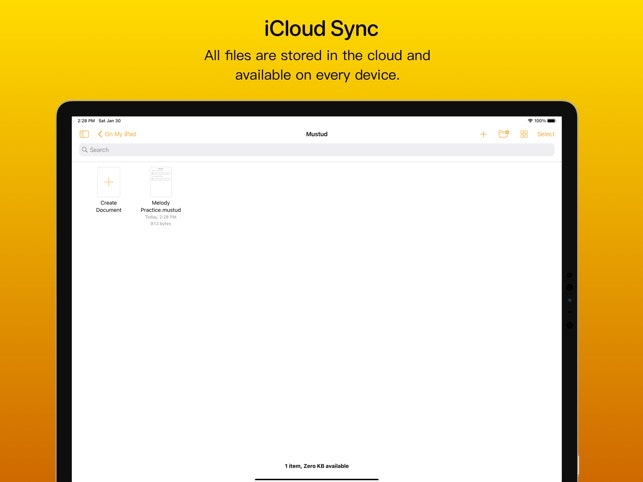Click the Melody Practice.mustud file name
Image resolution: width=643 pixels, height=482 pixels.
[x=161, y=206]
